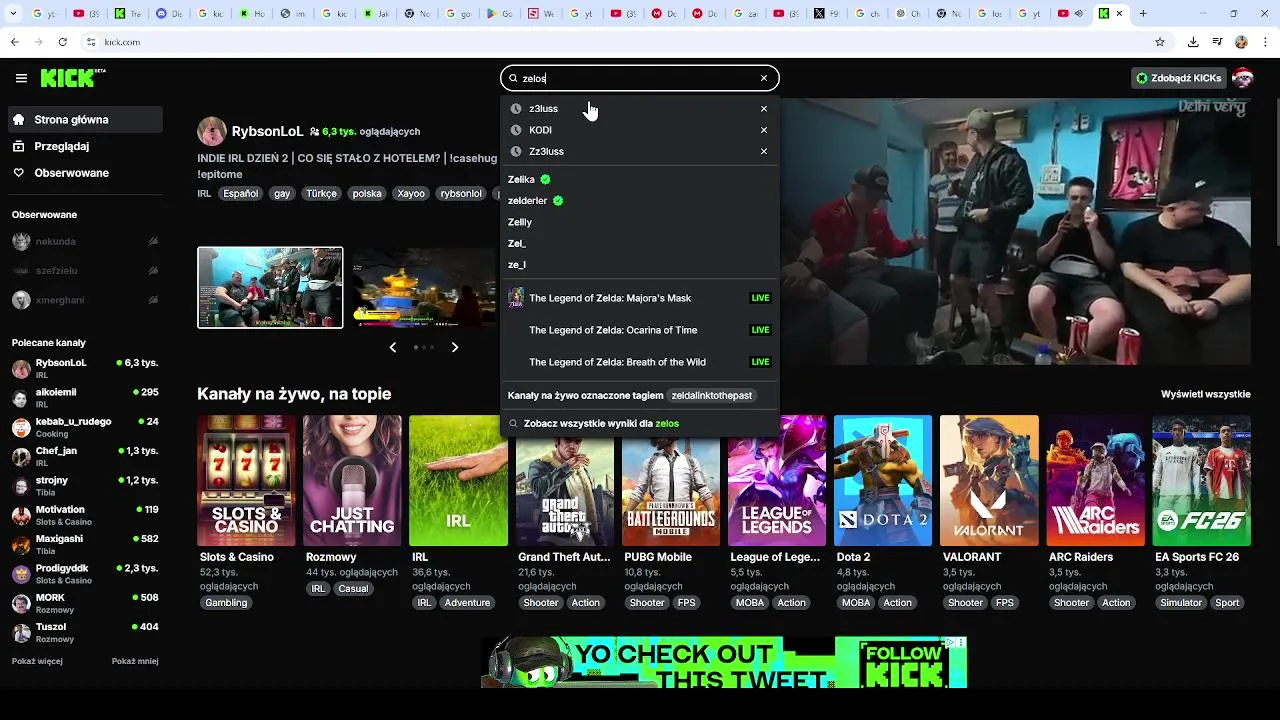Click Wyświetl wszystkie link
Viewport: 1280px width, 720px height.
[x=1206, y=394]
